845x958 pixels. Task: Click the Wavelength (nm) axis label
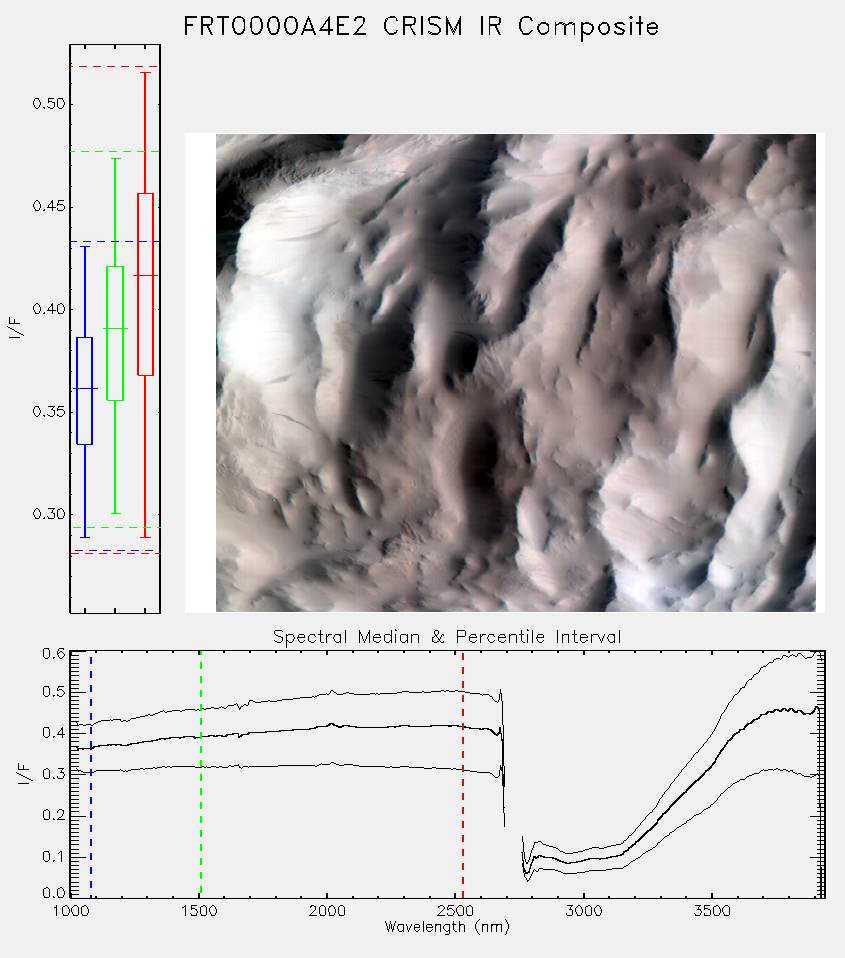coord(447,927)
